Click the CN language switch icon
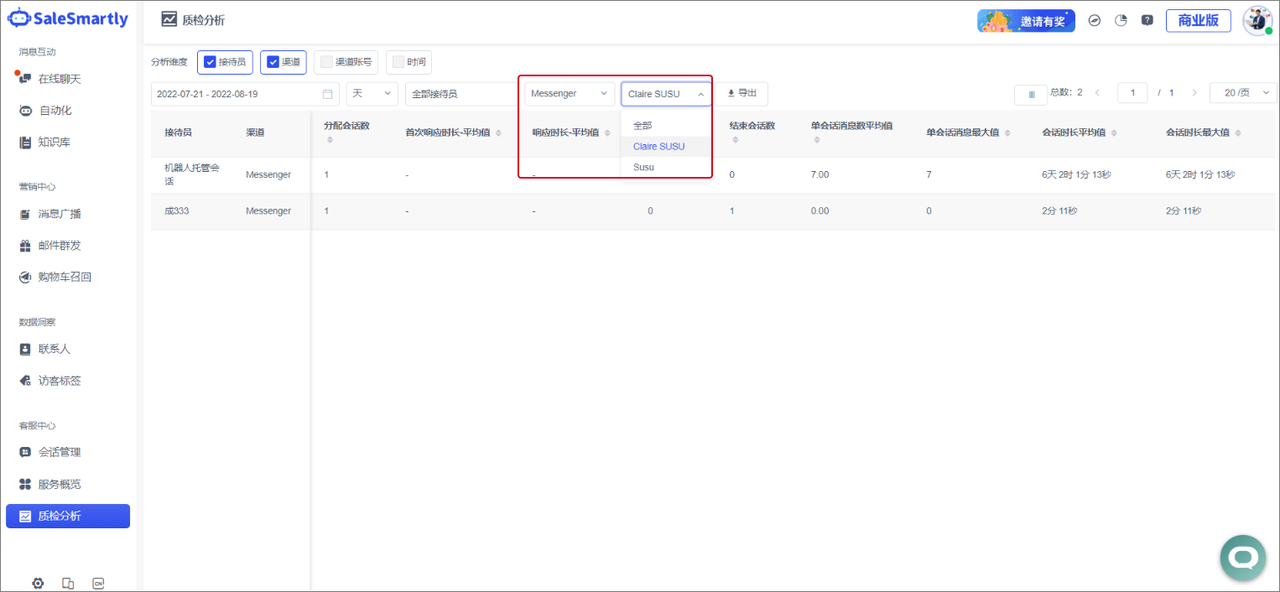The width and height of the screenshot is (1280, 592). (x=98, y=583)
